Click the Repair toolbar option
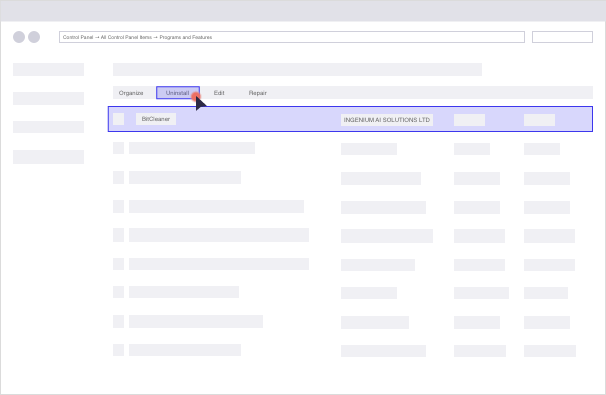The image size is (606, 395). (x=258, y=93)
